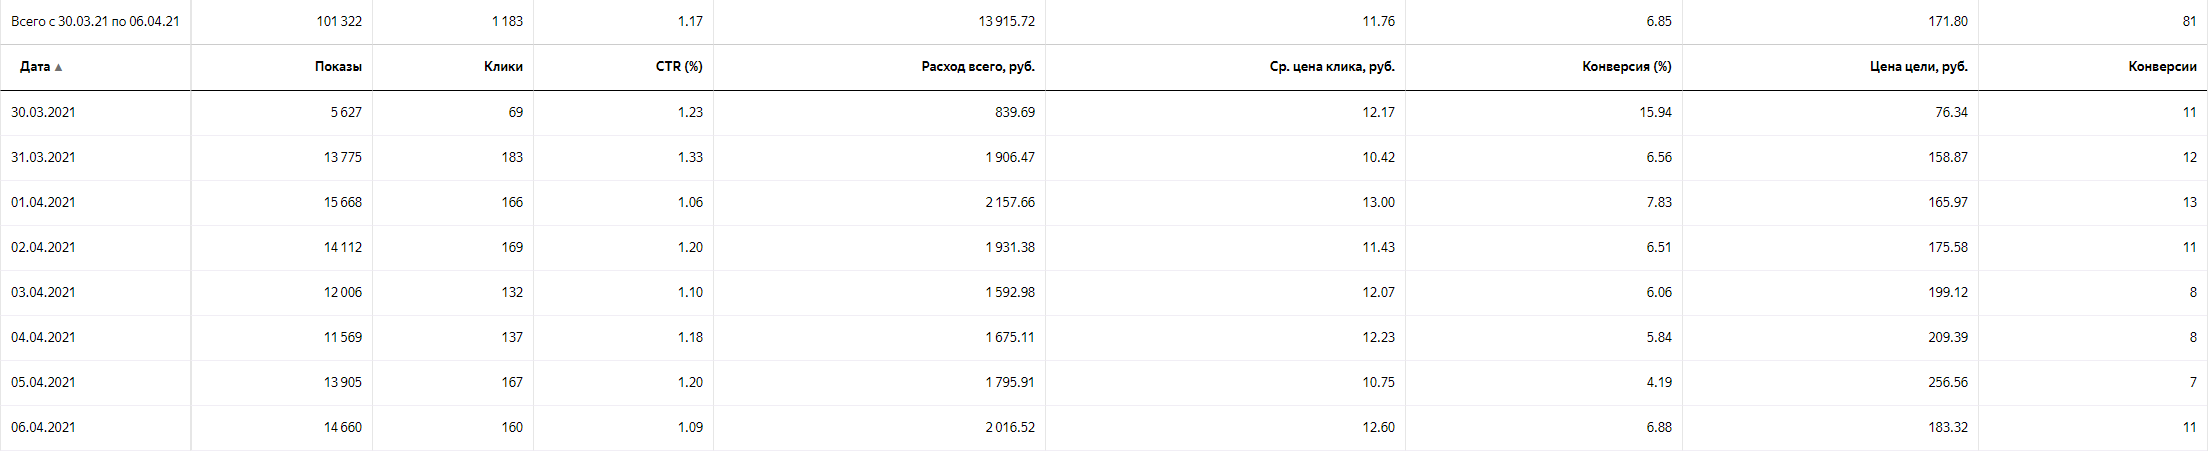Click the sort arrow next to Дата

(x=58, y=67)
